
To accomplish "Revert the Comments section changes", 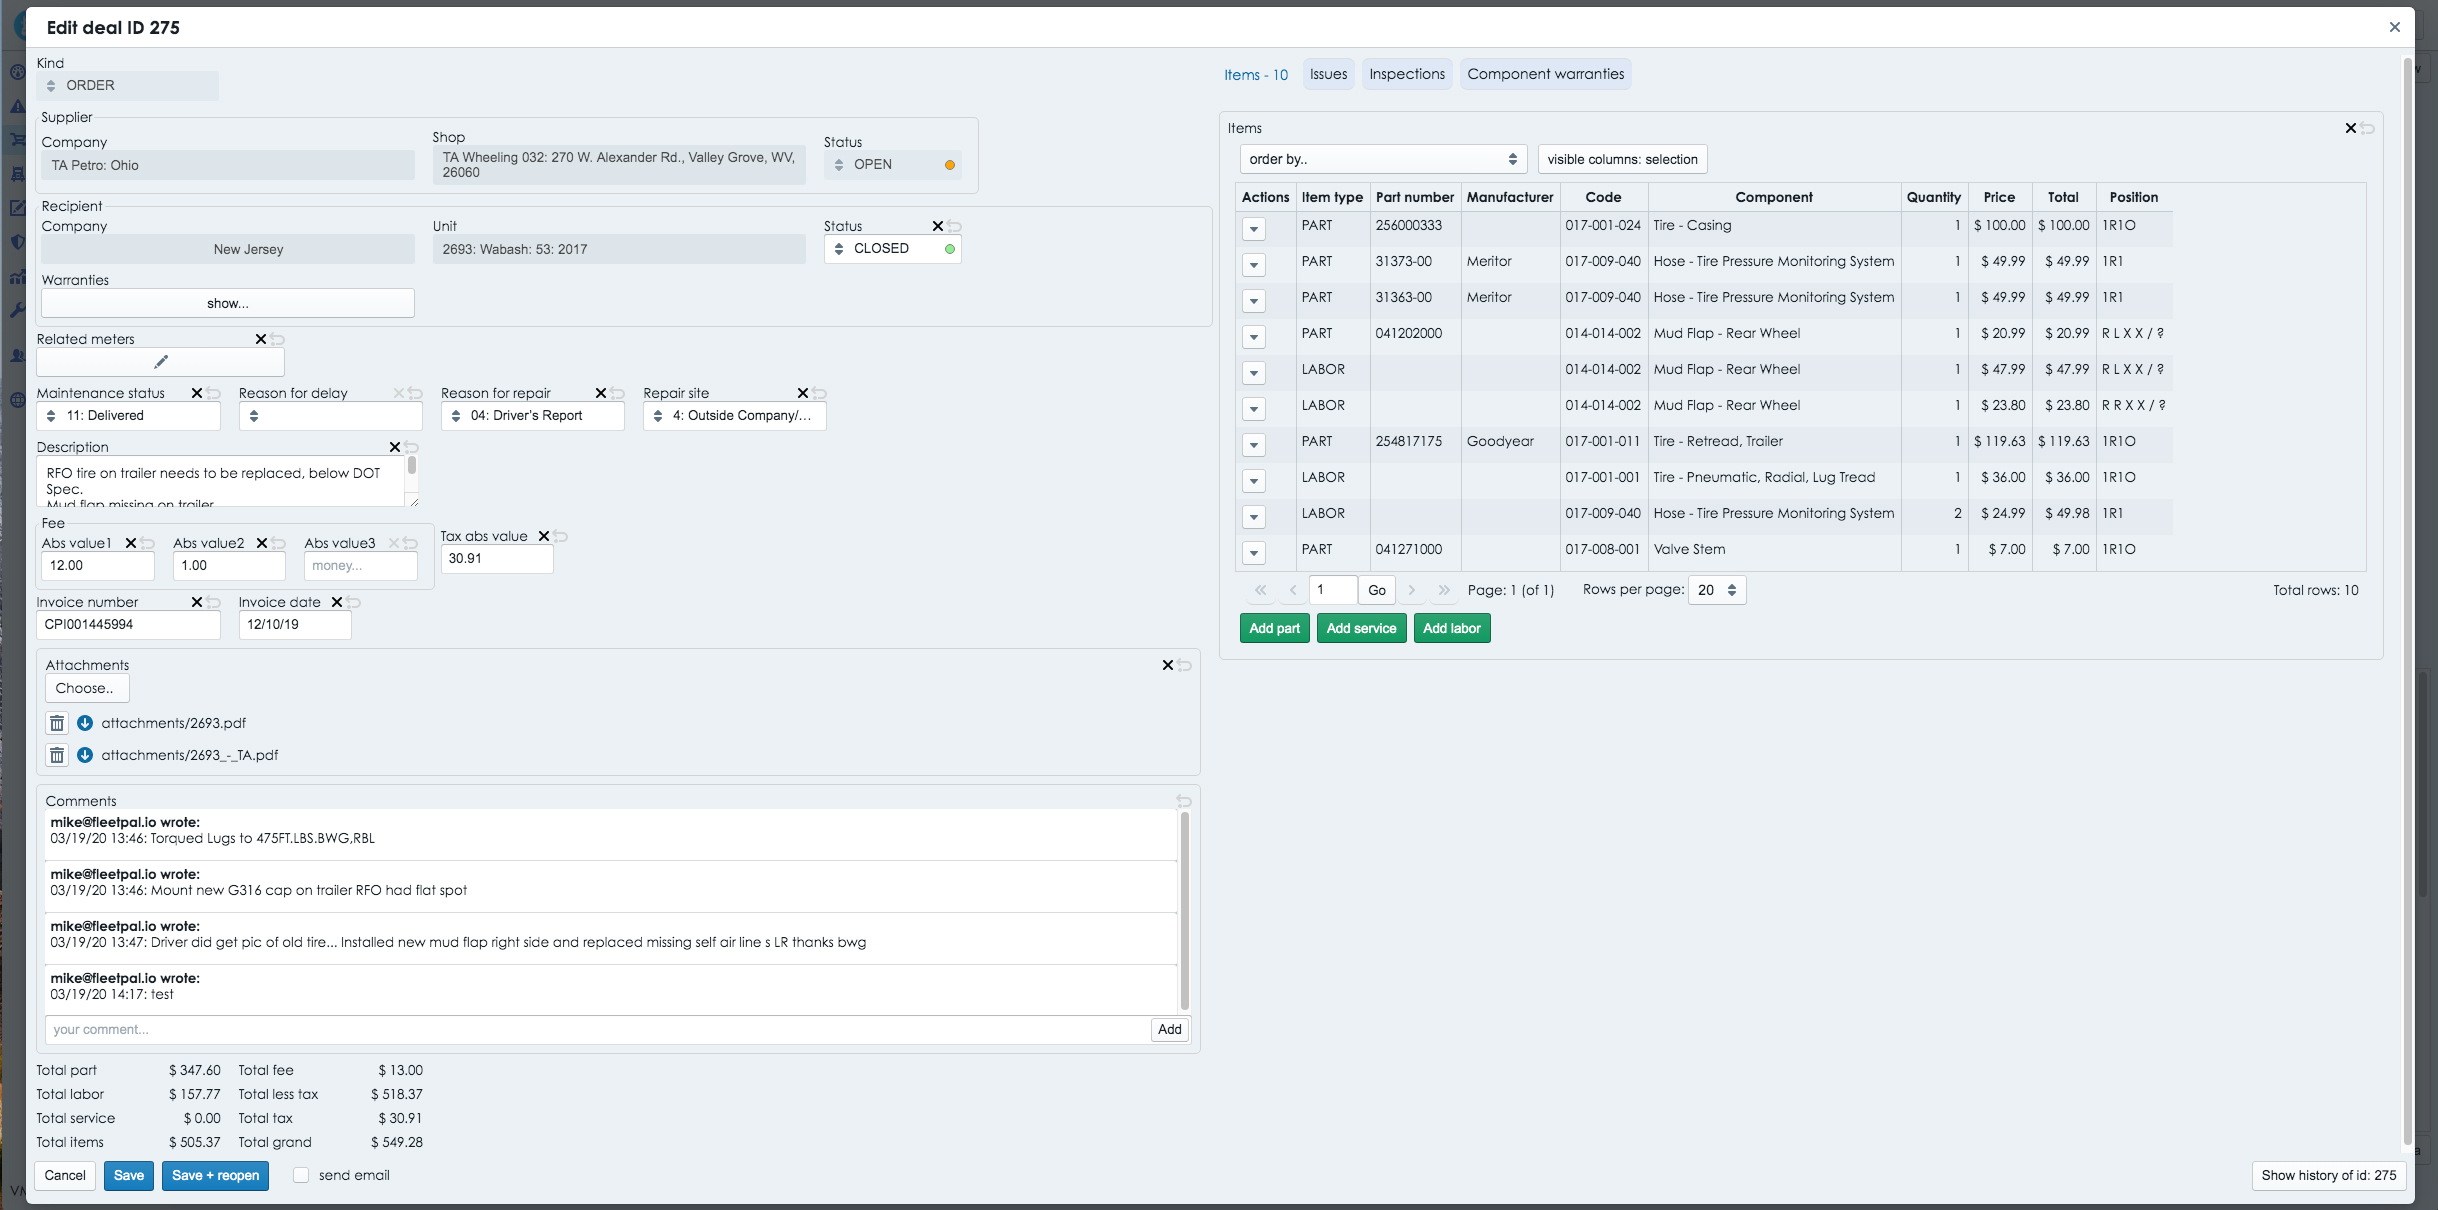I will (x=1184, y=801).
